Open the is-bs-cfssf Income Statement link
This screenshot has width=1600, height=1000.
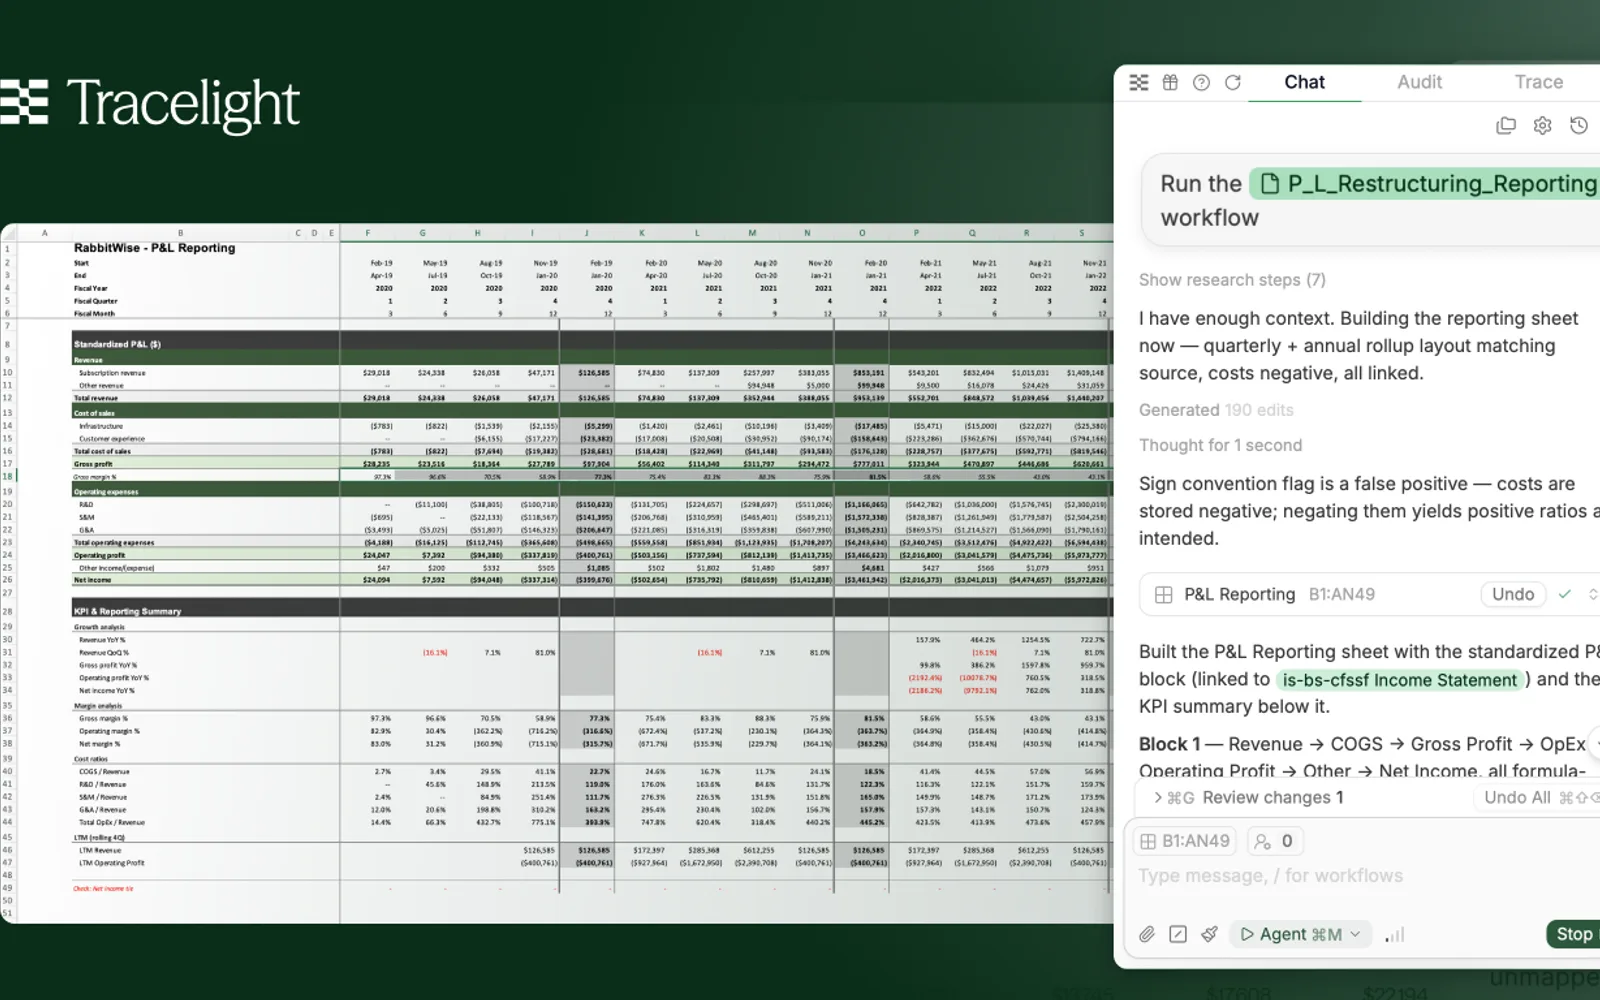tap(1400, 680)
